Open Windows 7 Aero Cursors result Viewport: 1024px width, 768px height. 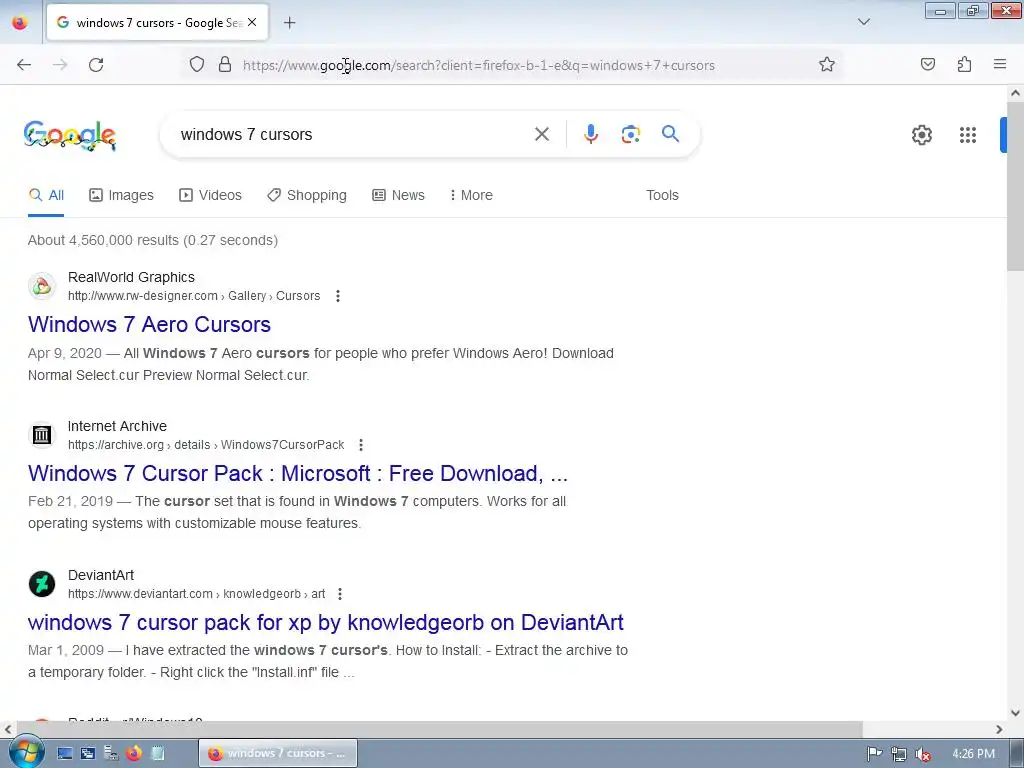point(149,325)
